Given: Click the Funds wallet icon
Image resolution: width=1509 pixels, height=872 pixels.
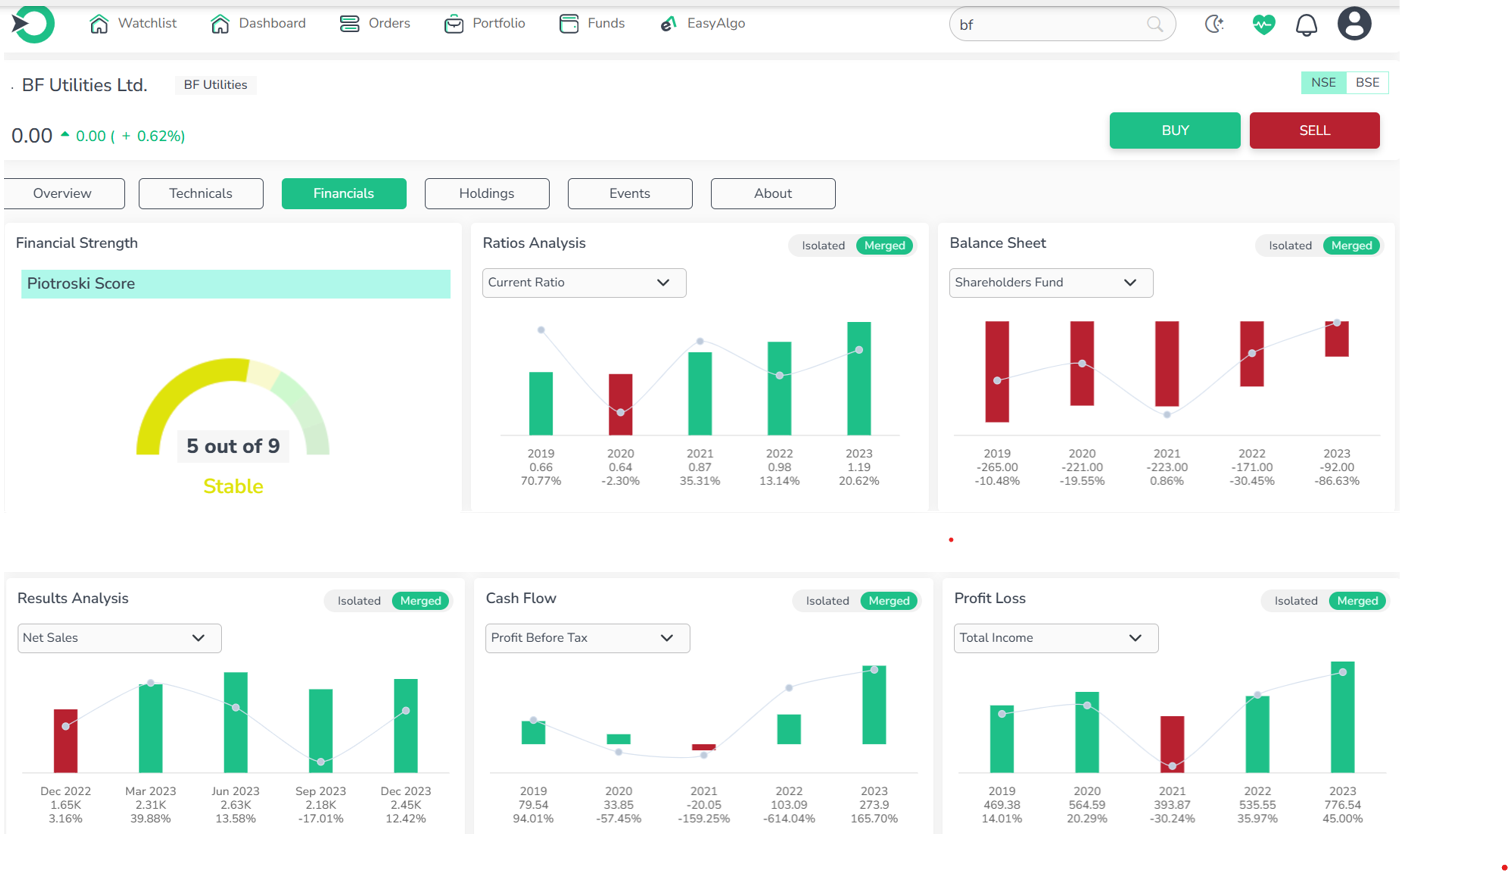Looking at the screenshot, I should [x=569, y=24].
